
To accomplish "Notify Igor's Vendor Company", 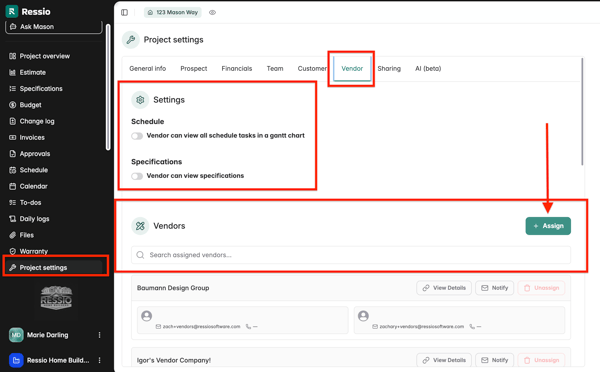I will point(494,360).
